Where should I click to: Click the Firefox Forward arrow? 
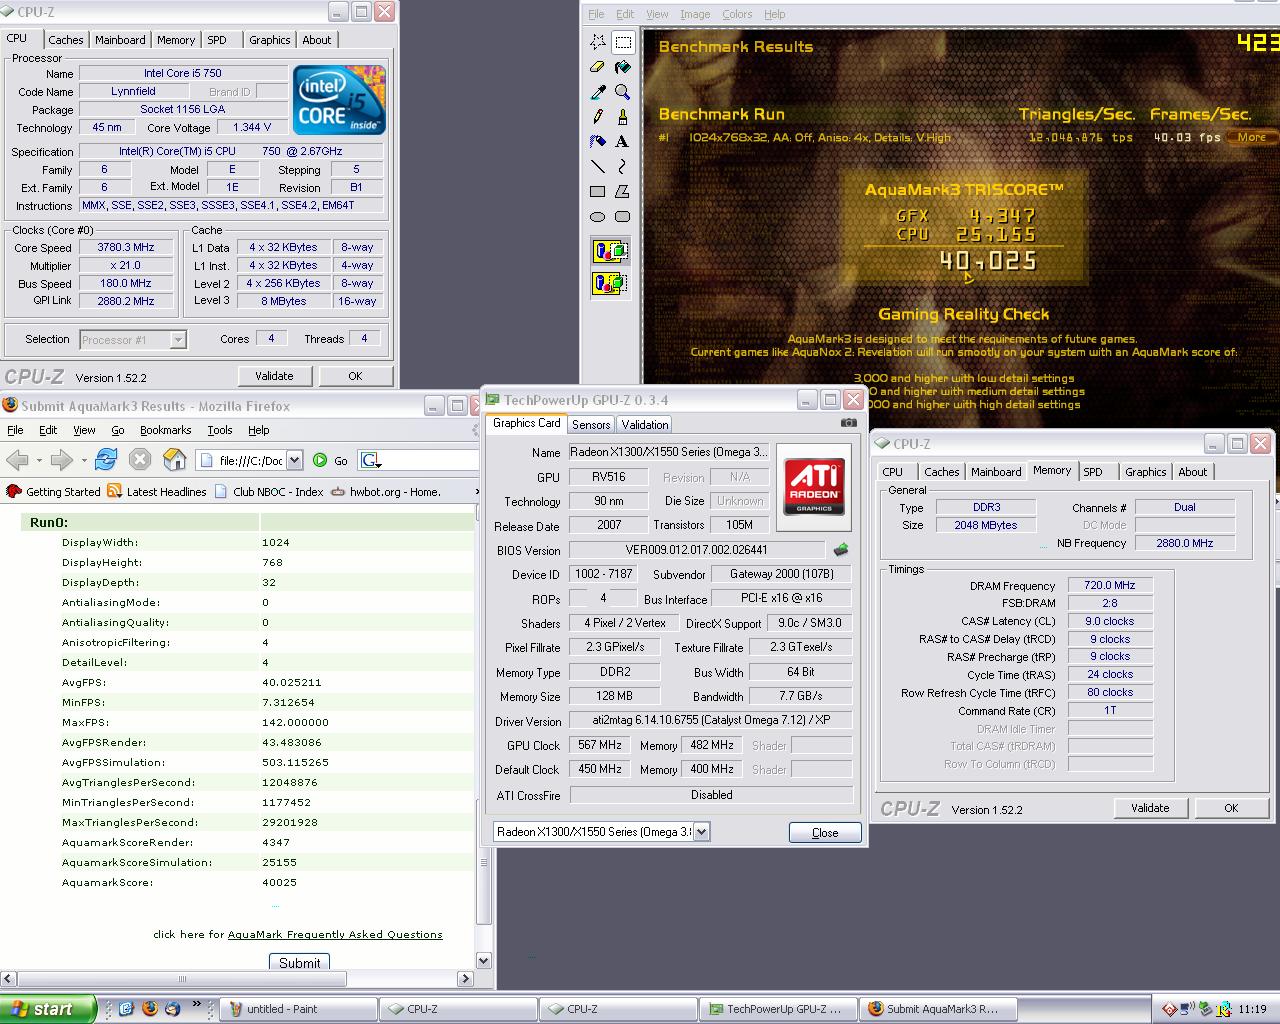click(x=61, y=460)
